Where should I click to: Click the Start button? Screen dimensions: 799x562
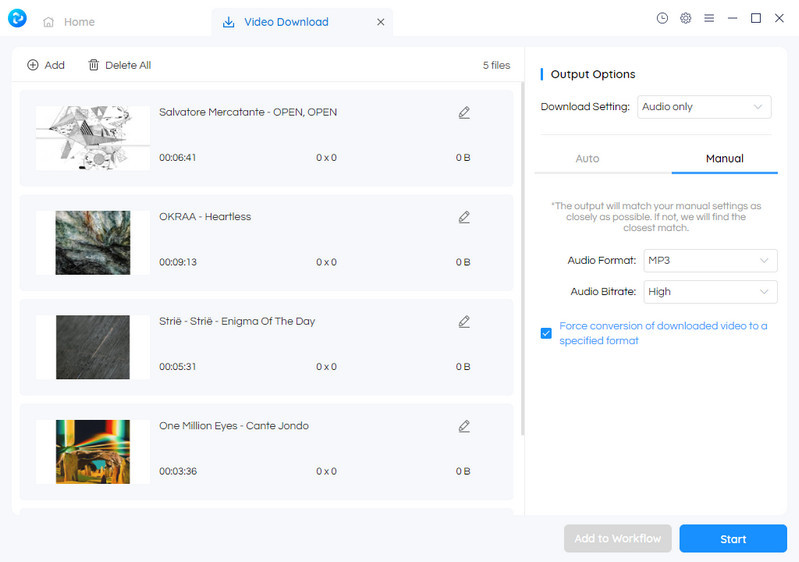click(733, 539)
